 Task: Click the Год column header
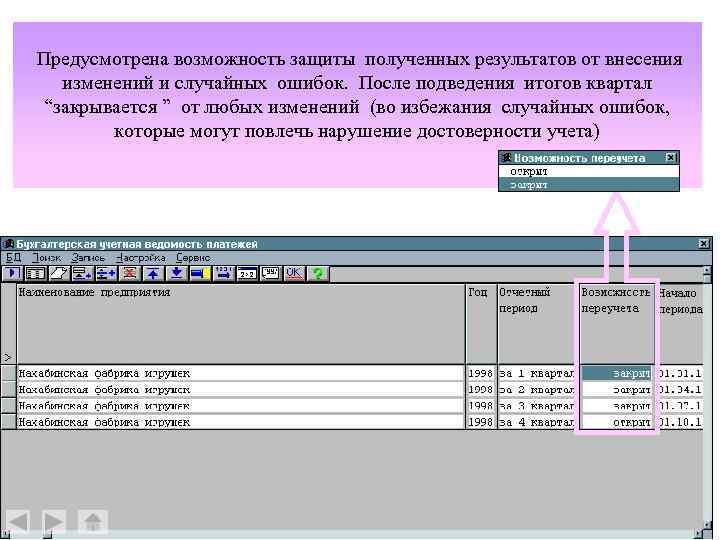[x=481, y=324]
